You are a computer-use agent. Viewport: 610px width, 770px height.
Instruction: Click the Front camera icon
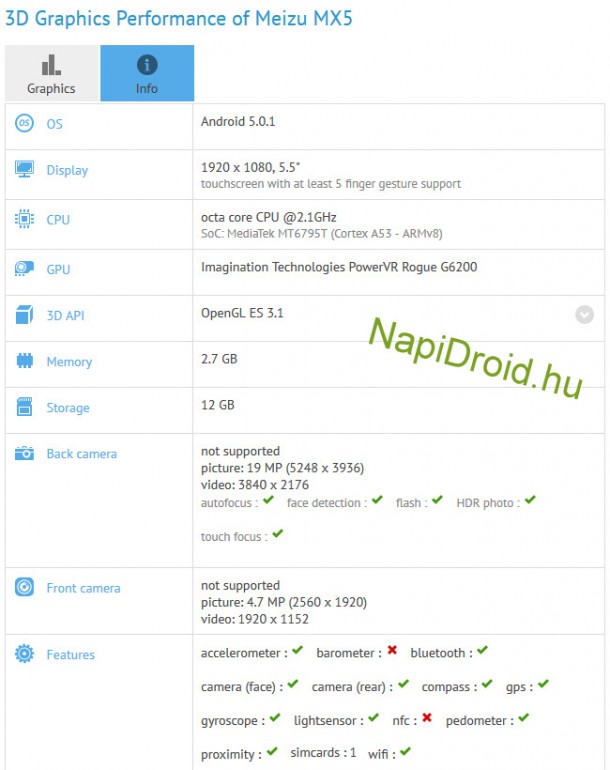point(25,588)
